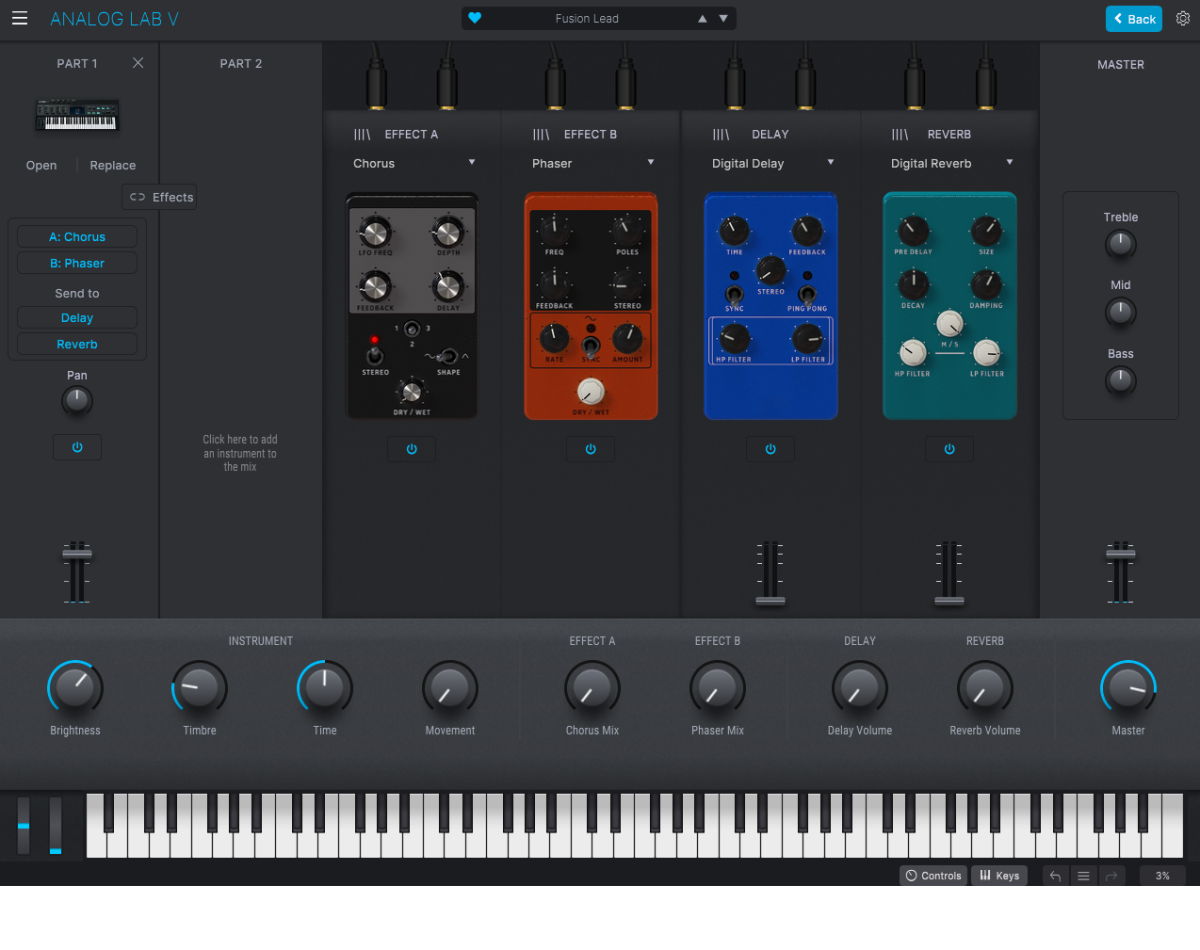
Task: Toggle the Phaser effect power button
Action: pos(591,449)
